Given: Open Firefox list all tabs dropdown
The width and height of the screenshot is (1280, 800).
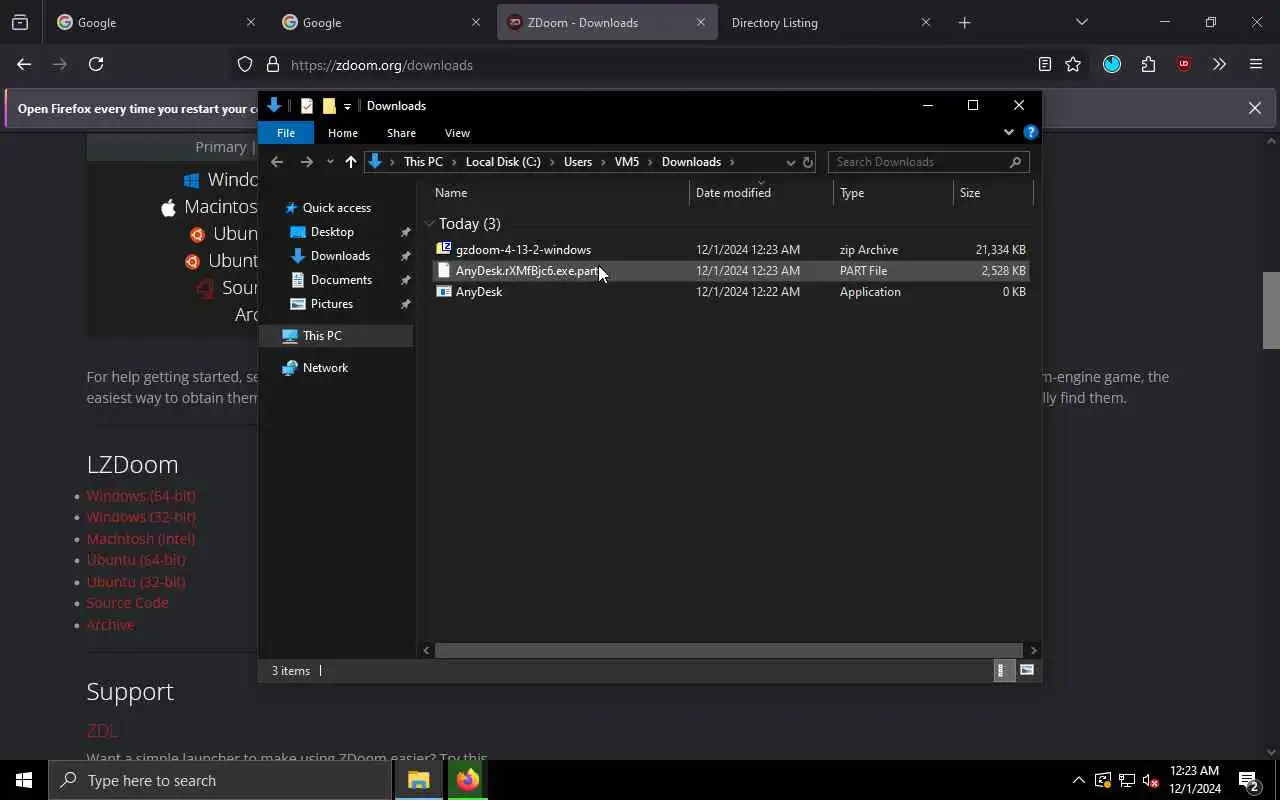Looking at the screenshot, I should point(1081,22).
